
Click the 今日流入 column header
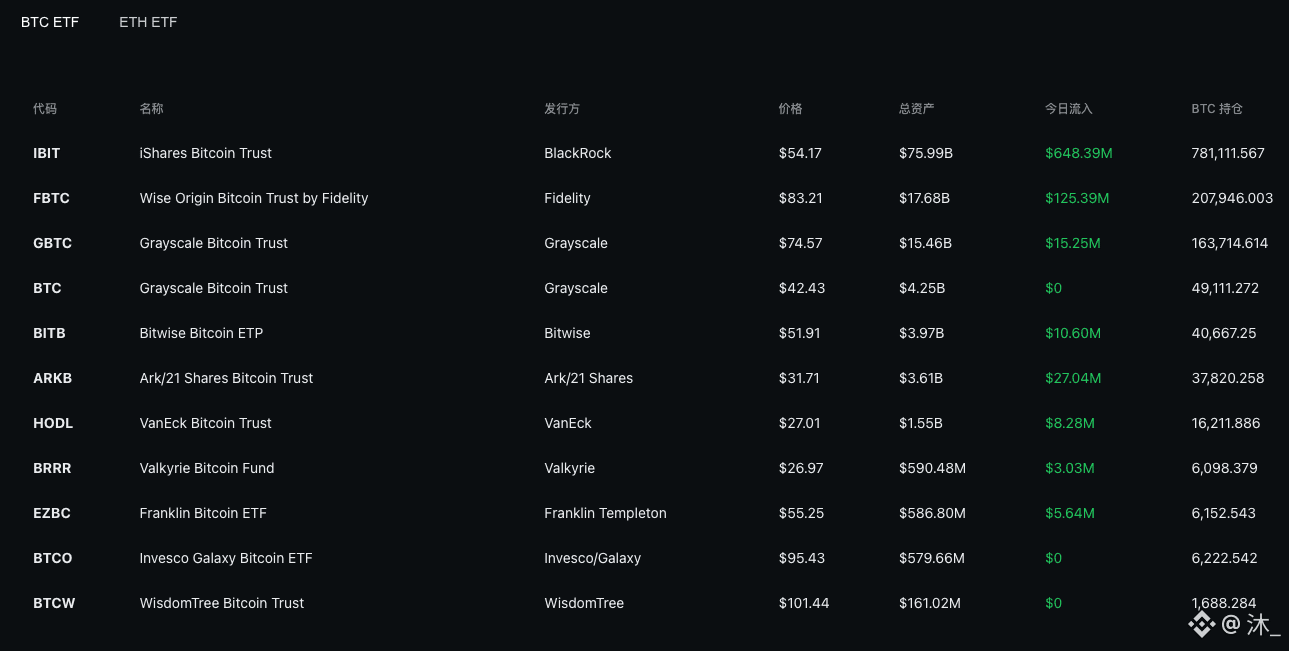pos(1069,108)
